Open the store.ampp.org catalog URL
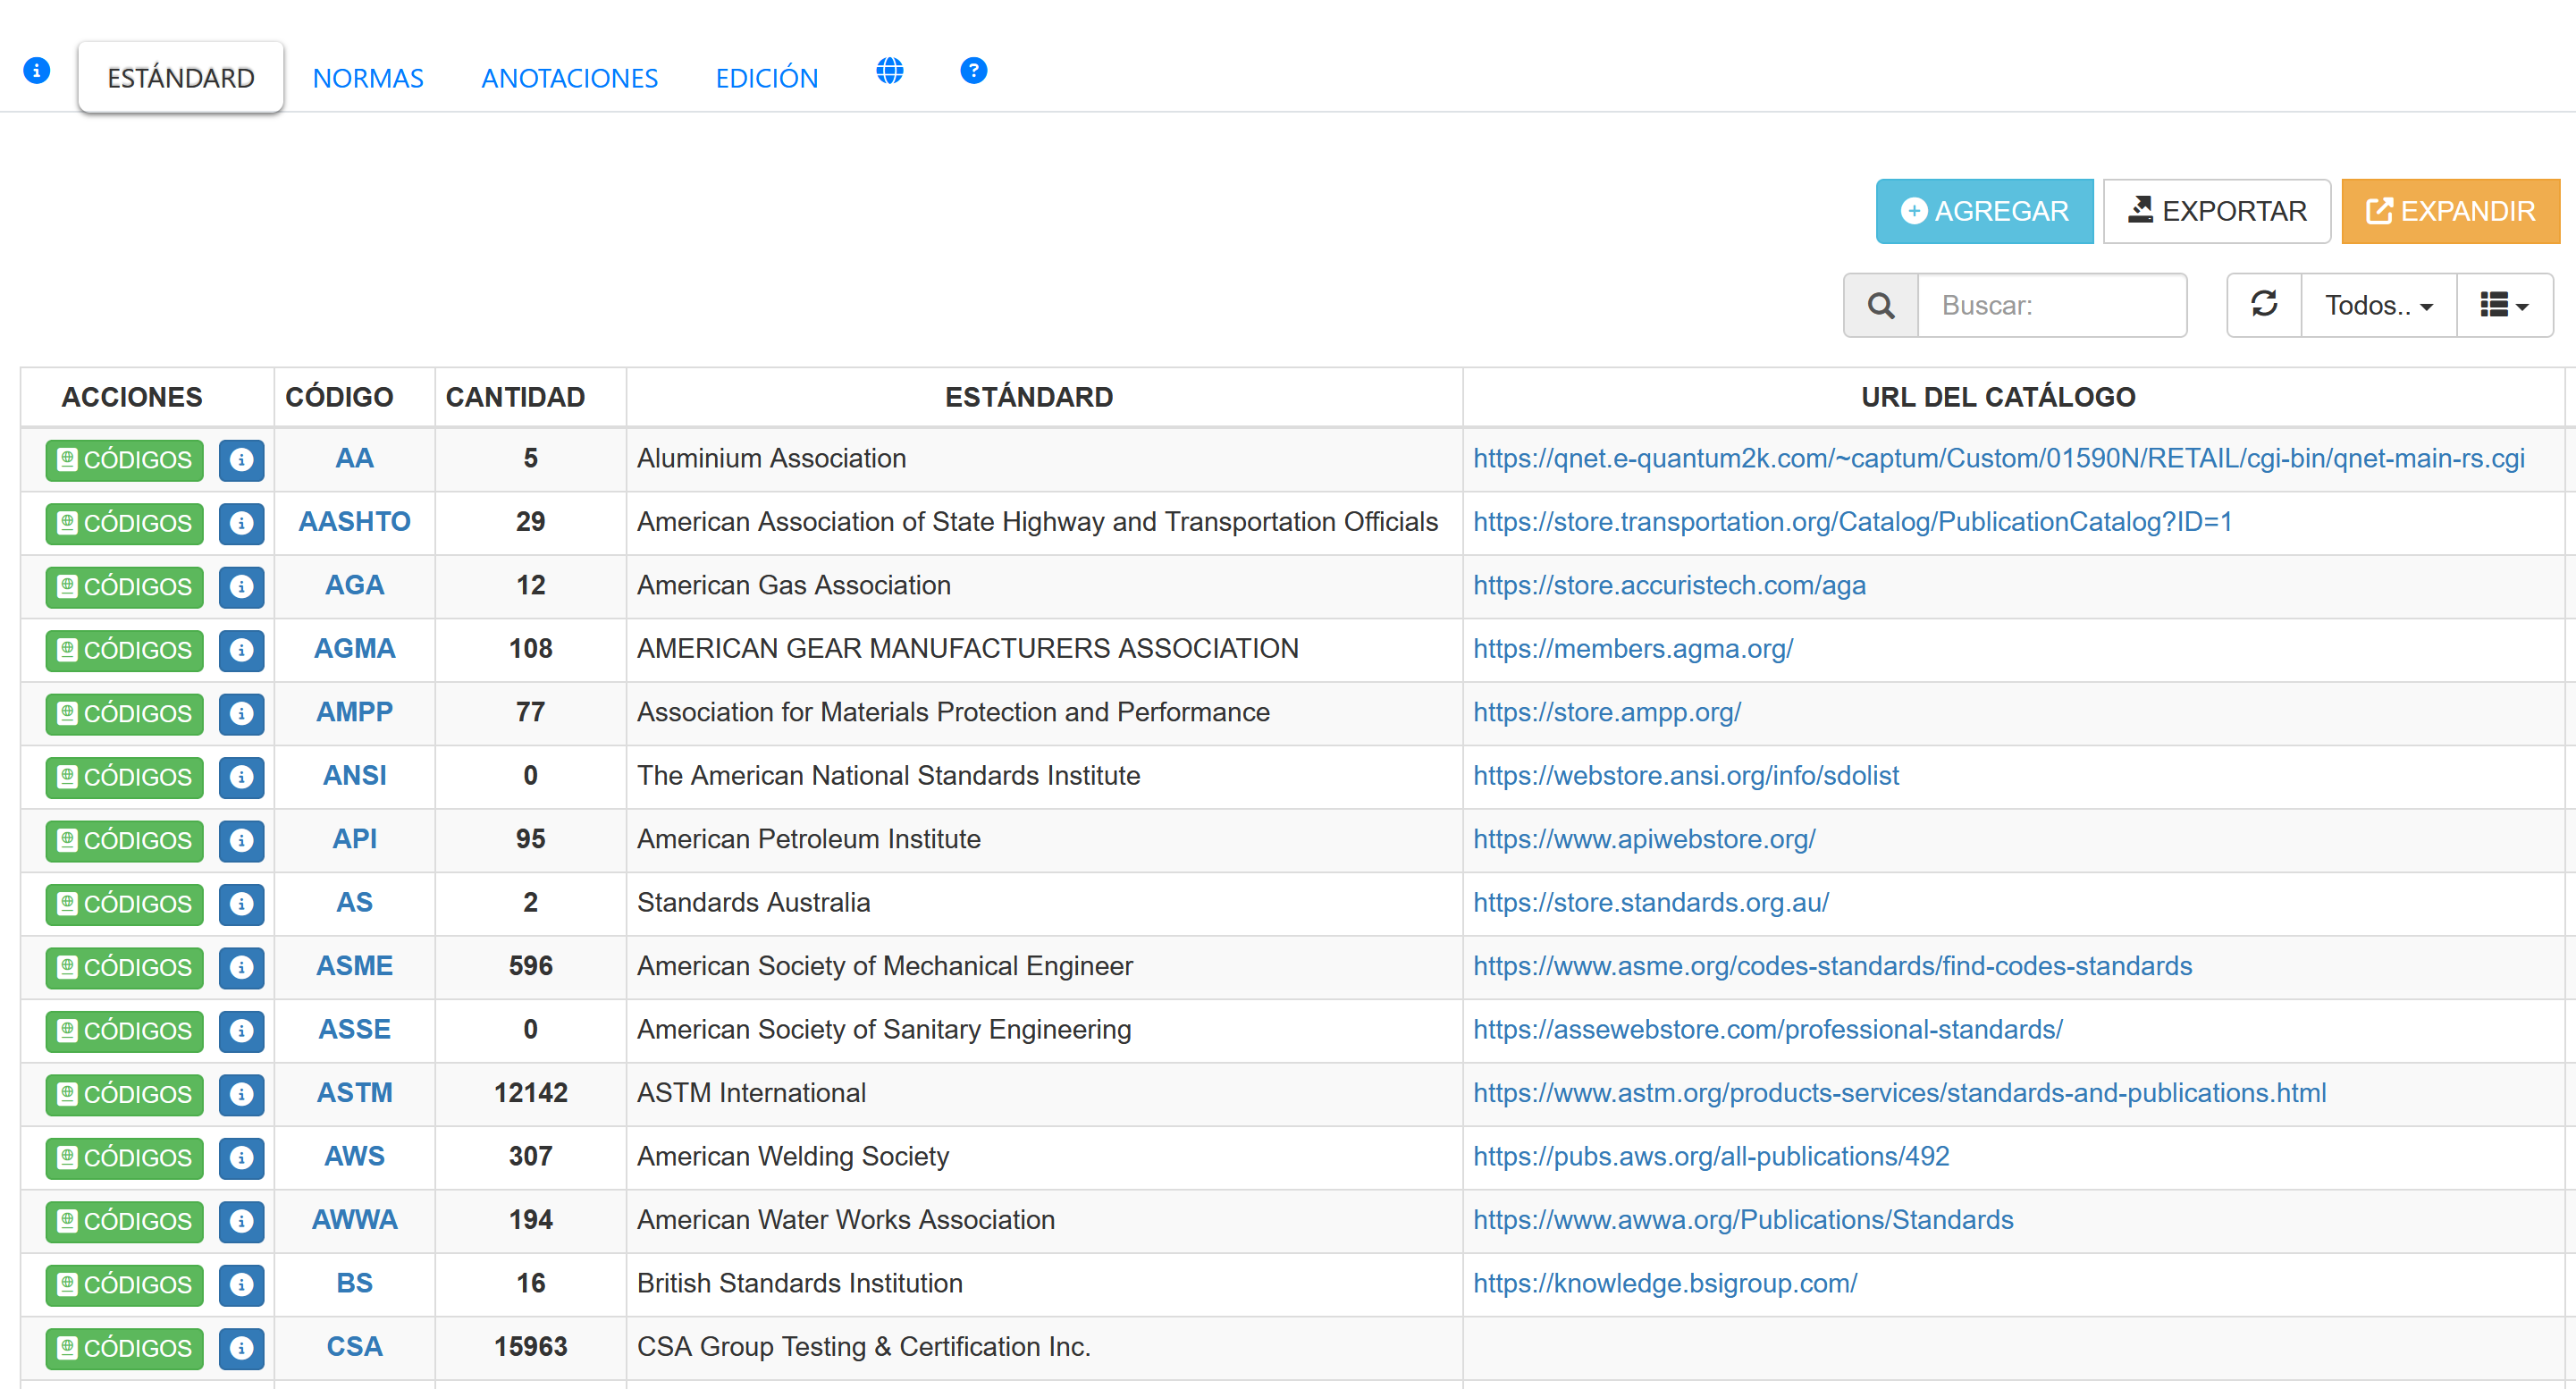The image size is (2576, 1389). coord(1607,713)
